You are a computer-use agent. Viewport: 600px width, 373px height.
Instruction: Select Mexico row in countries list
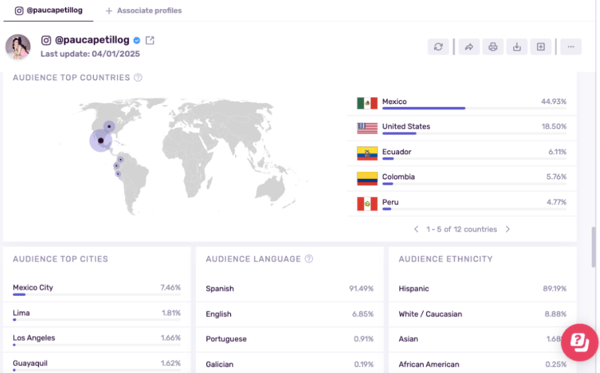pos(462,103)
